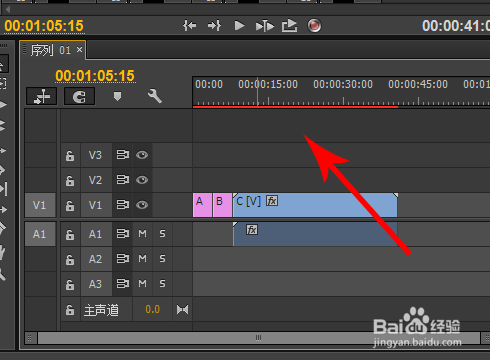The width and height of the screenshot is (490, 360).
Task: Click fx badge on clip C video
Action: click(272, 201)
